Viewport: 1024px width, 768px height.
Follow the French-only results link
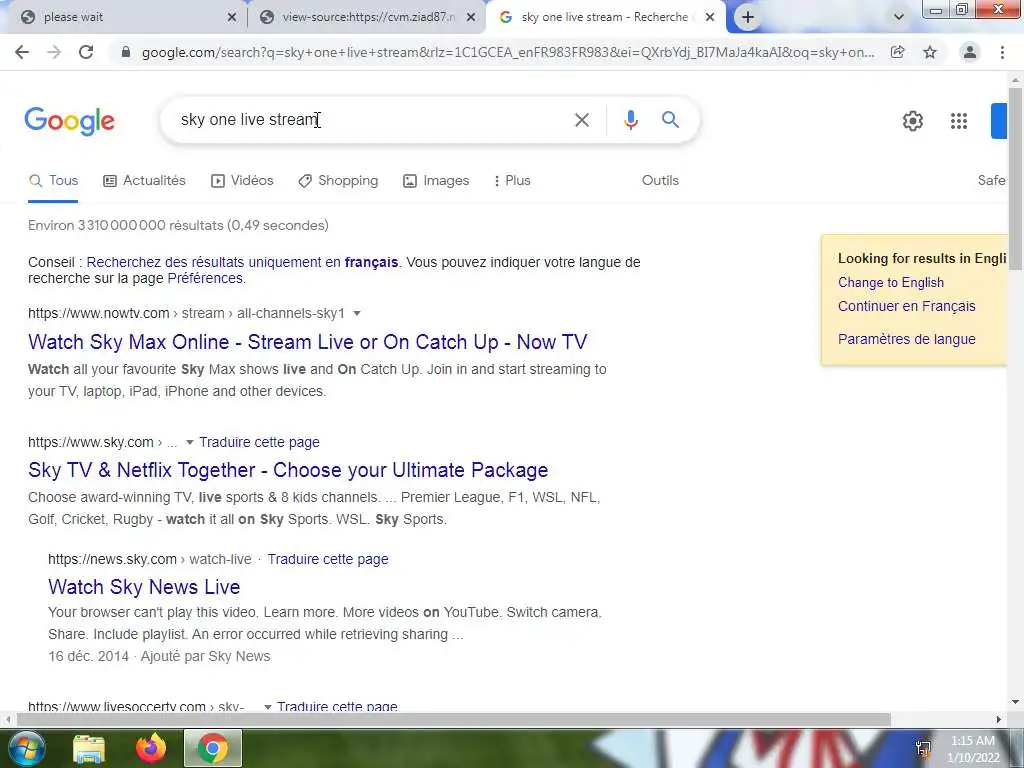(x=242, y=263)
